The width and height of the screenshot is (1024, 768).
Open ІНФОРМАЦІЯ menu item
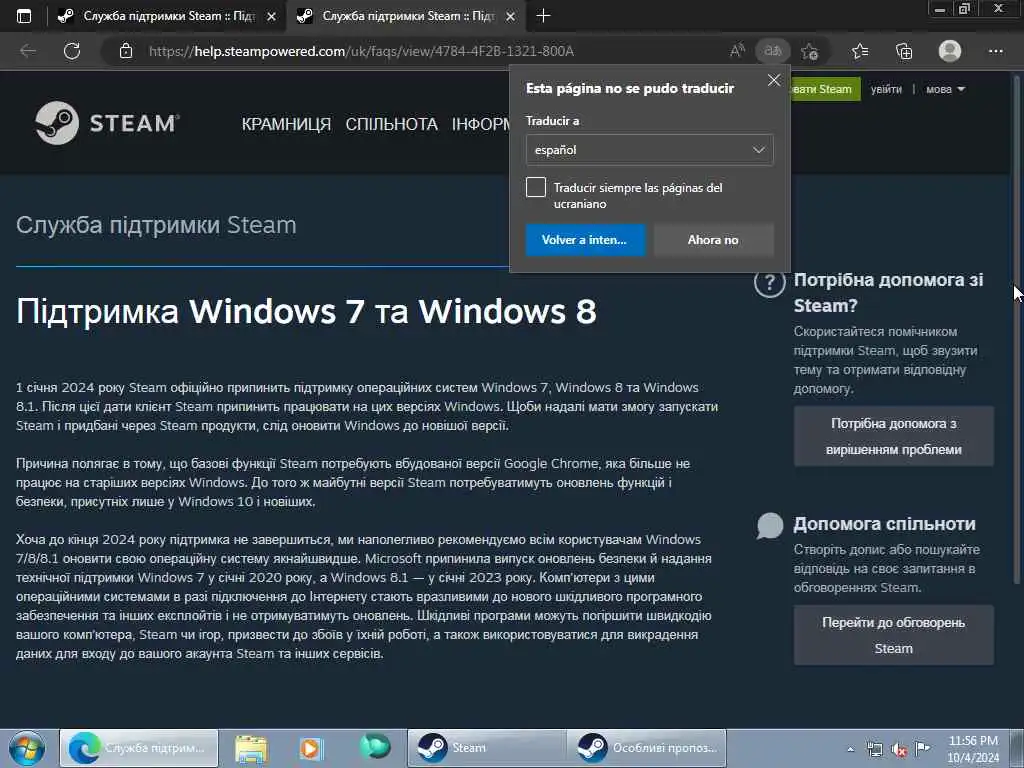[480, 124]
